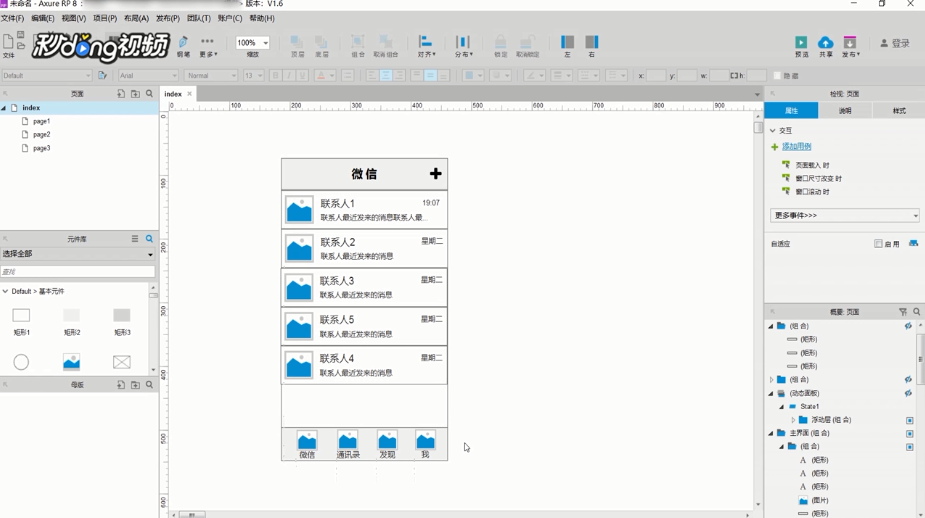Select the placeholder widget in the library
Viewport: 925px width, 518px height.
click(x=122, y=362)
